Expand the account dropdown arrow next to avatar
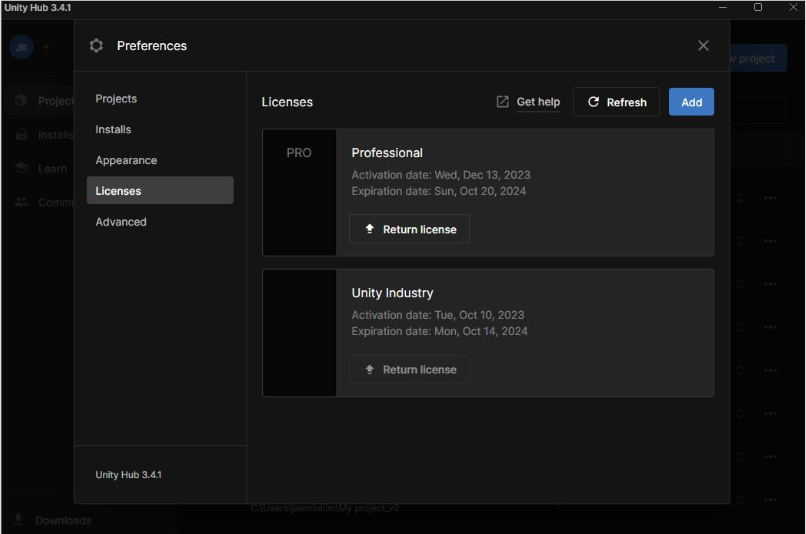 pos(46,47)
